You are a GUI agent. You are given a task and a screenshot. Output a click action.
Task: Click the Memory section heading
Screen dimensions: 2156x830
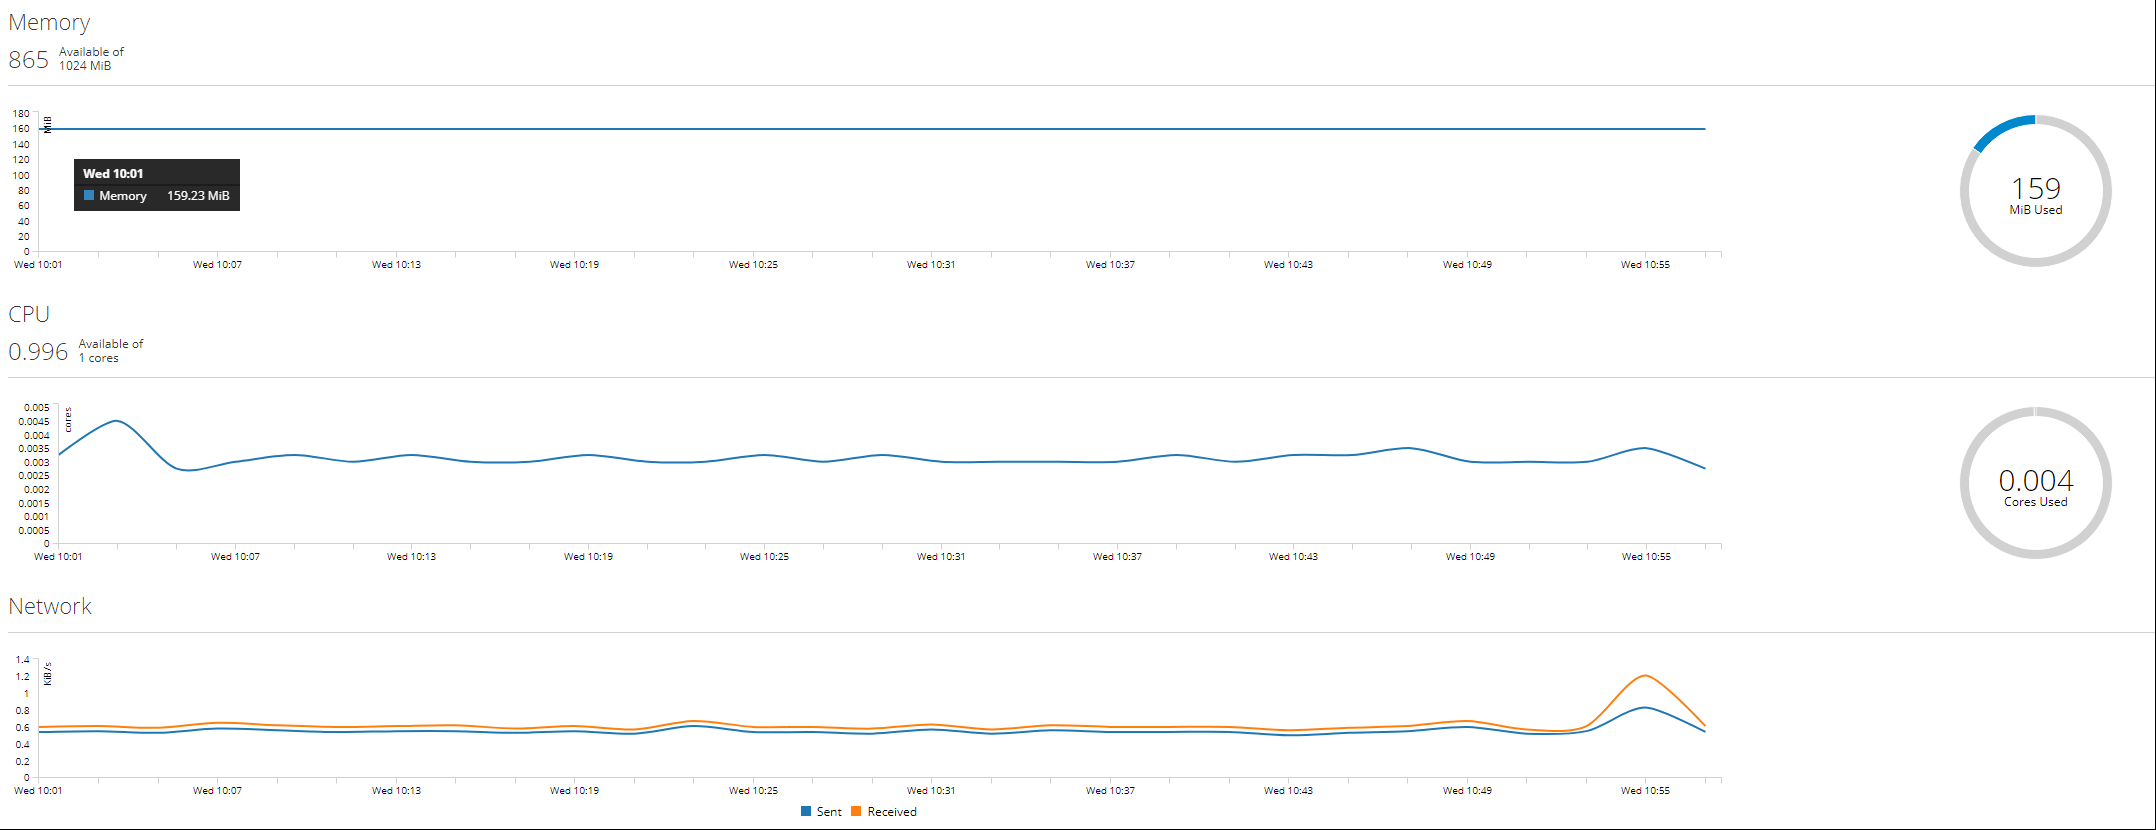point(49,22)
